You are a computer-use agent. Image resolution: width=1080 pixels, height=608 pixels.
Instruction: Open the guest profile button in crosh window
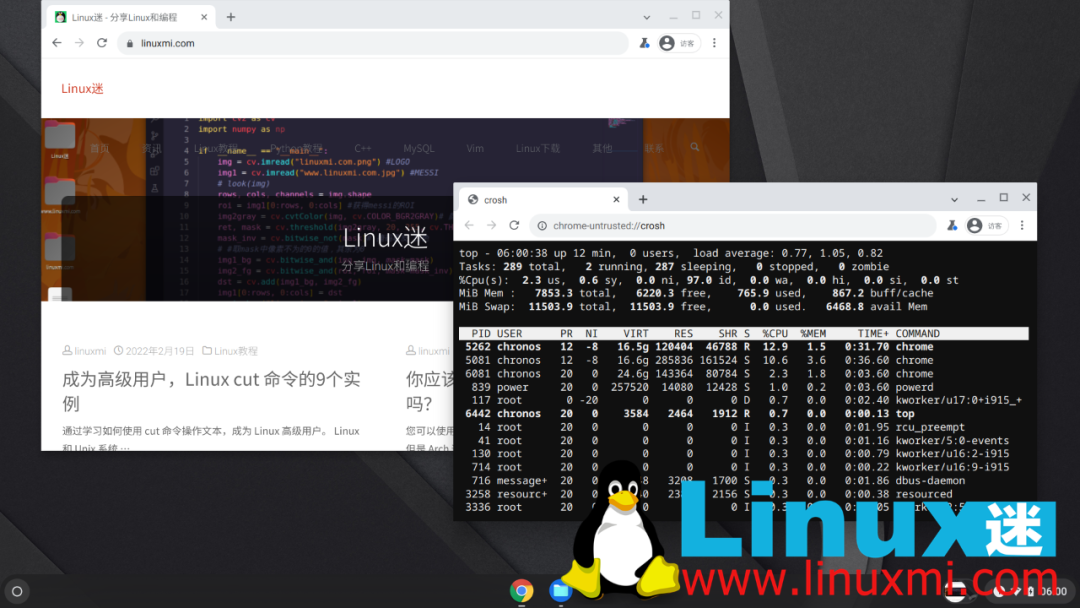986,225
